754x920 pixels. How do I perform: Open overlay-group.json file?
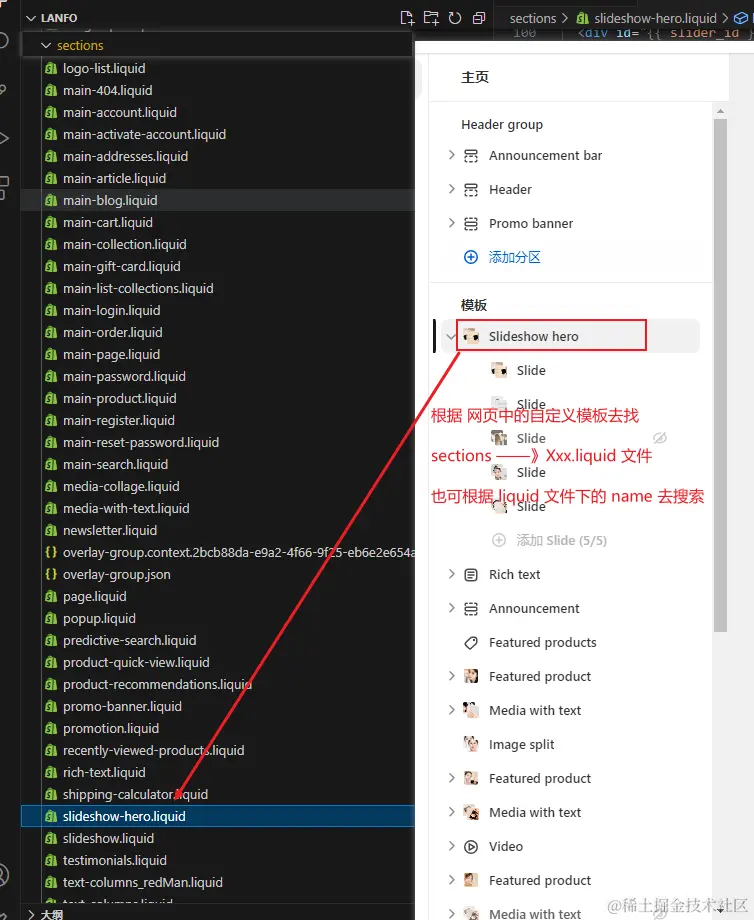click(x=116, y=574)
